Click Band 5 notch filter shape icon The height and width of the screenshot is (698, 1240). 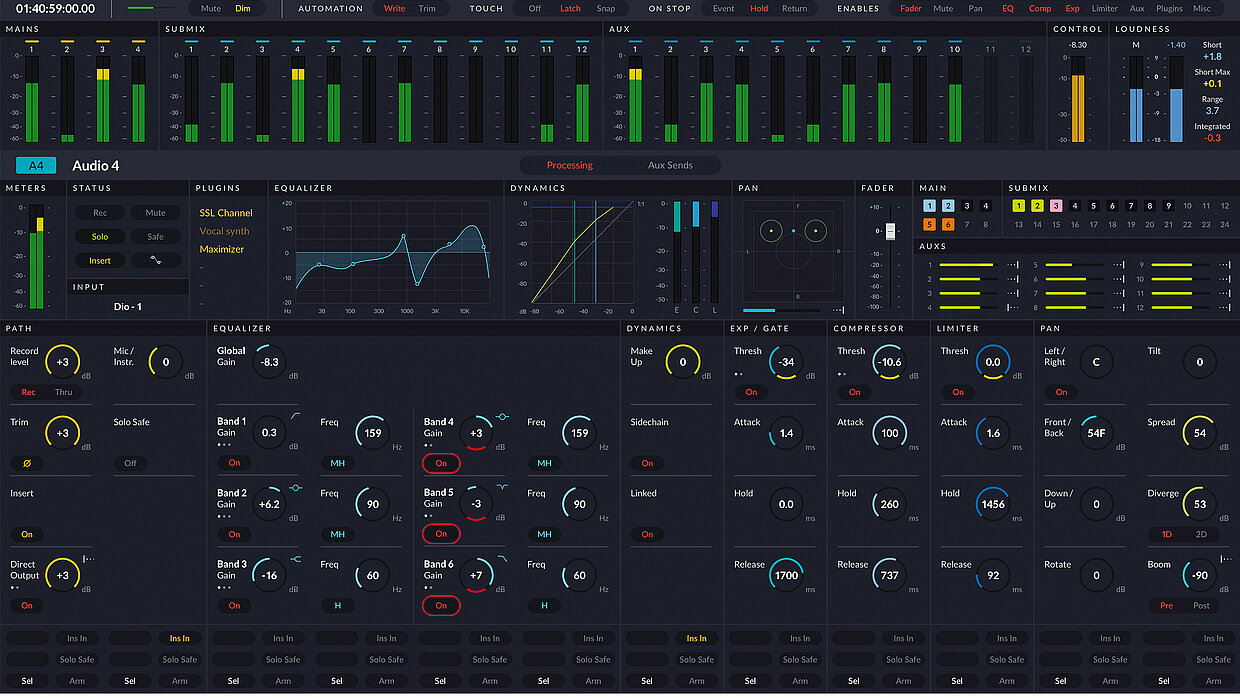502,487
